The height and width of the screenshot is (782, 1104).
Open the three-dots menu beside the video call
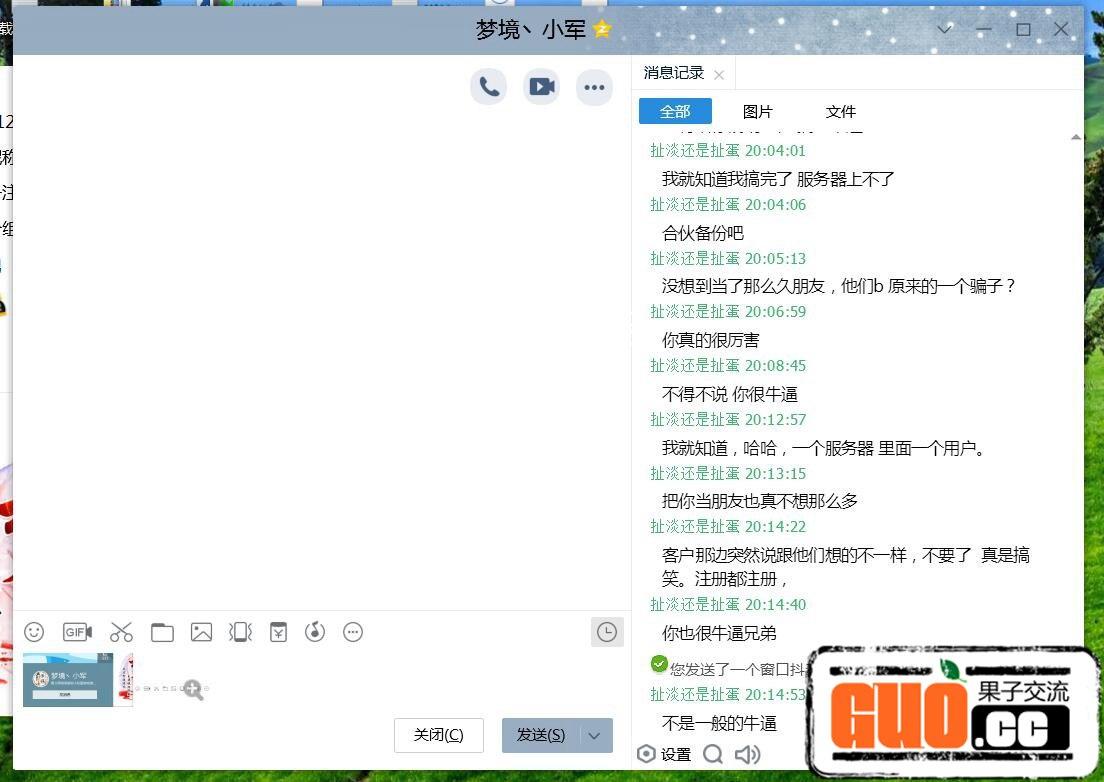pyautogui.click(x=594, y=87)
